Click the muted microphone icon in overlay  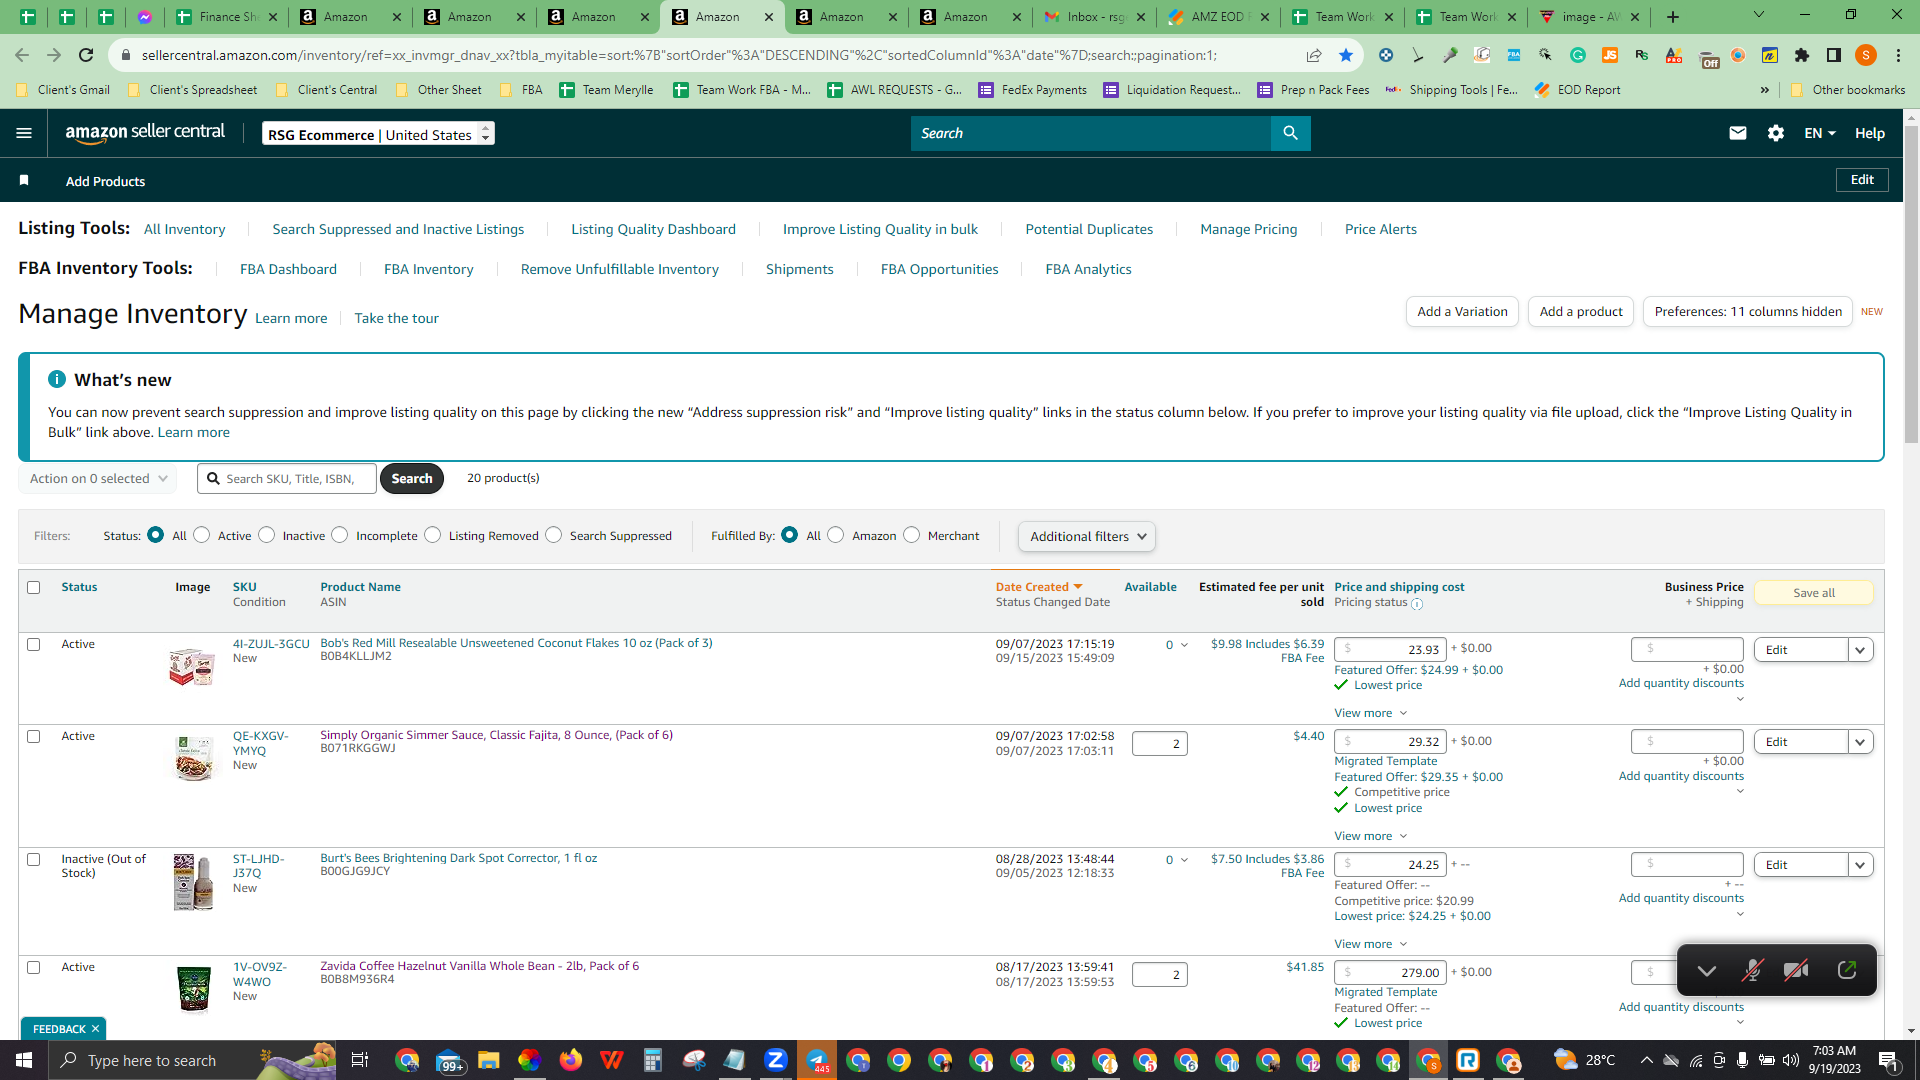click(x=1752, y=970)
